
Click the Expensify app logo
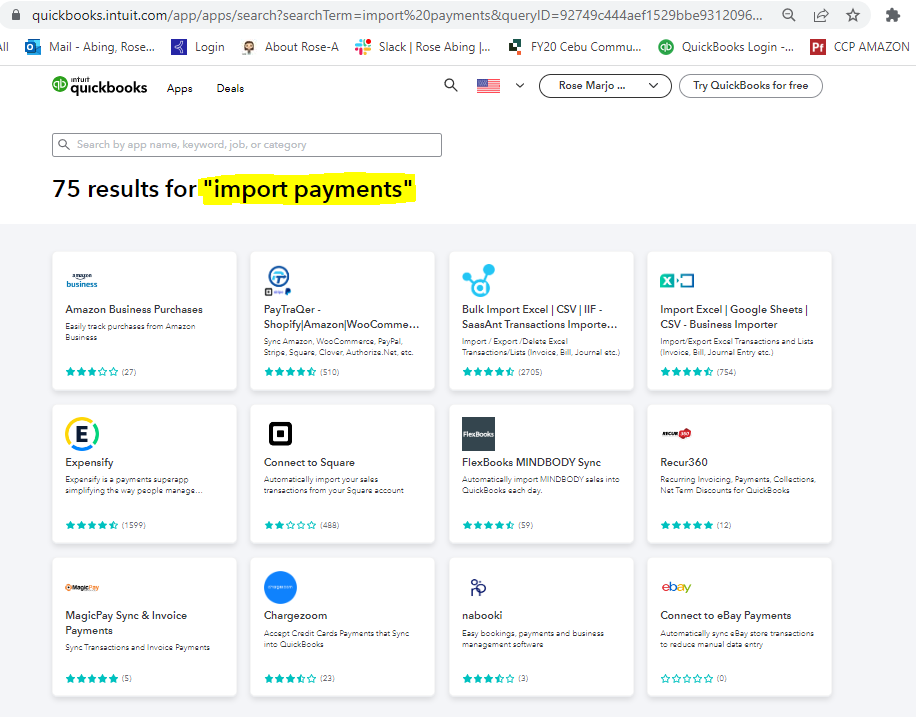tap(82, 434)
